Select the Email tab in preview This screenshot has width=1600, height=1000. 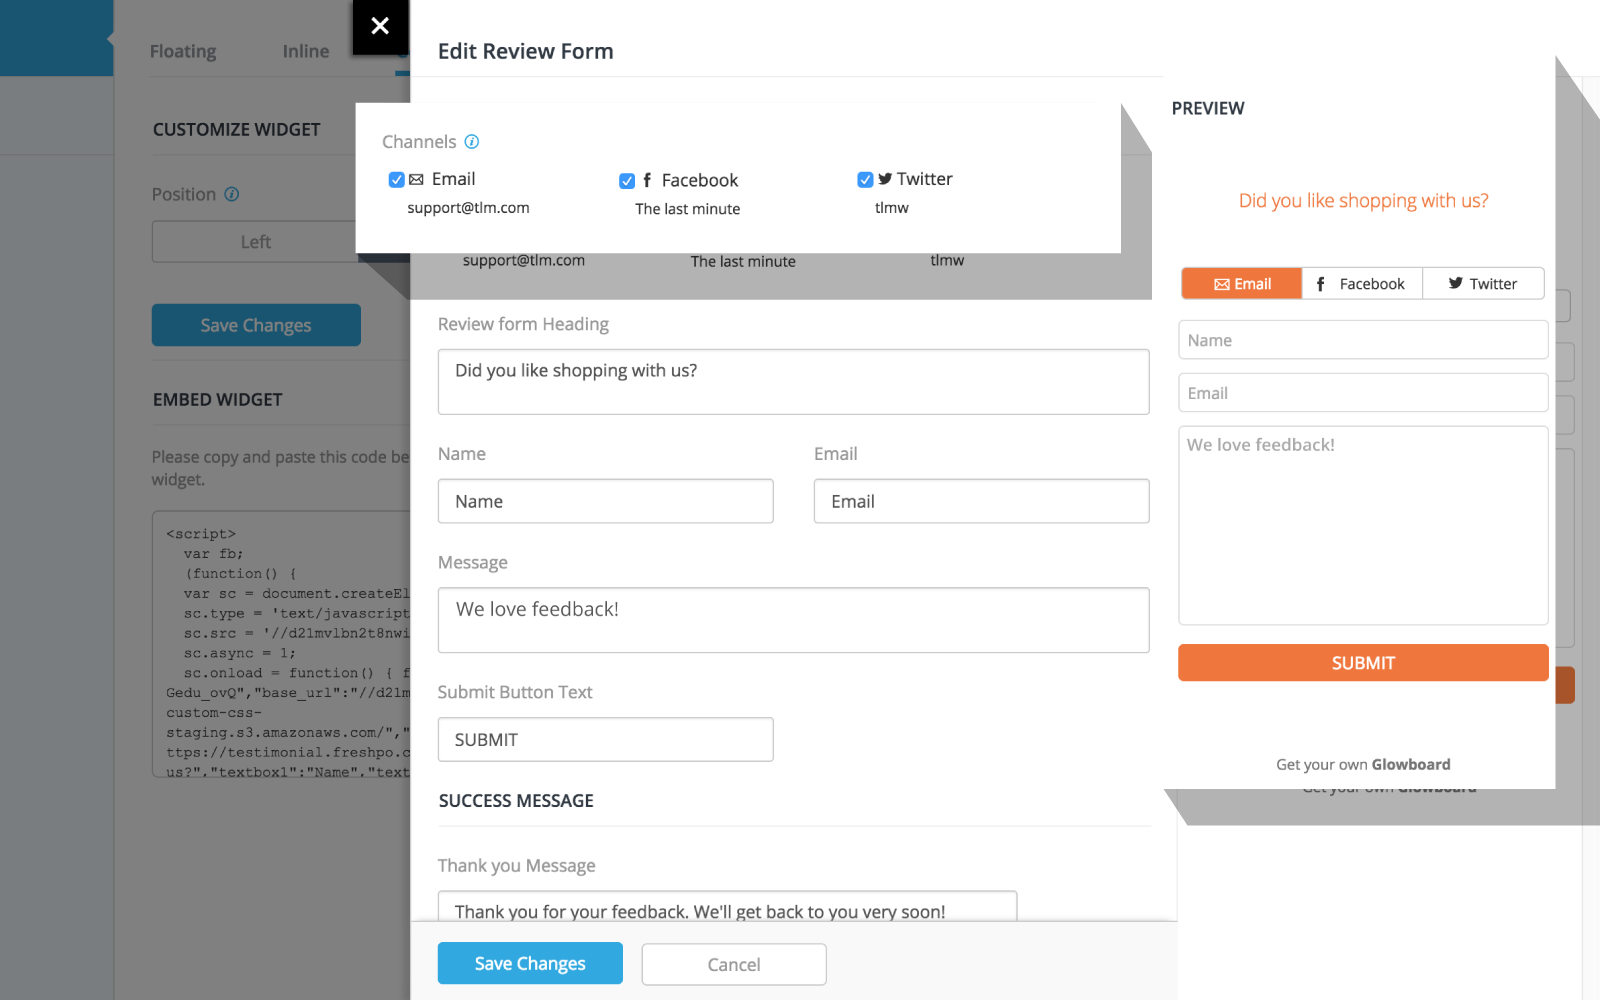(x=1242, y=284)
